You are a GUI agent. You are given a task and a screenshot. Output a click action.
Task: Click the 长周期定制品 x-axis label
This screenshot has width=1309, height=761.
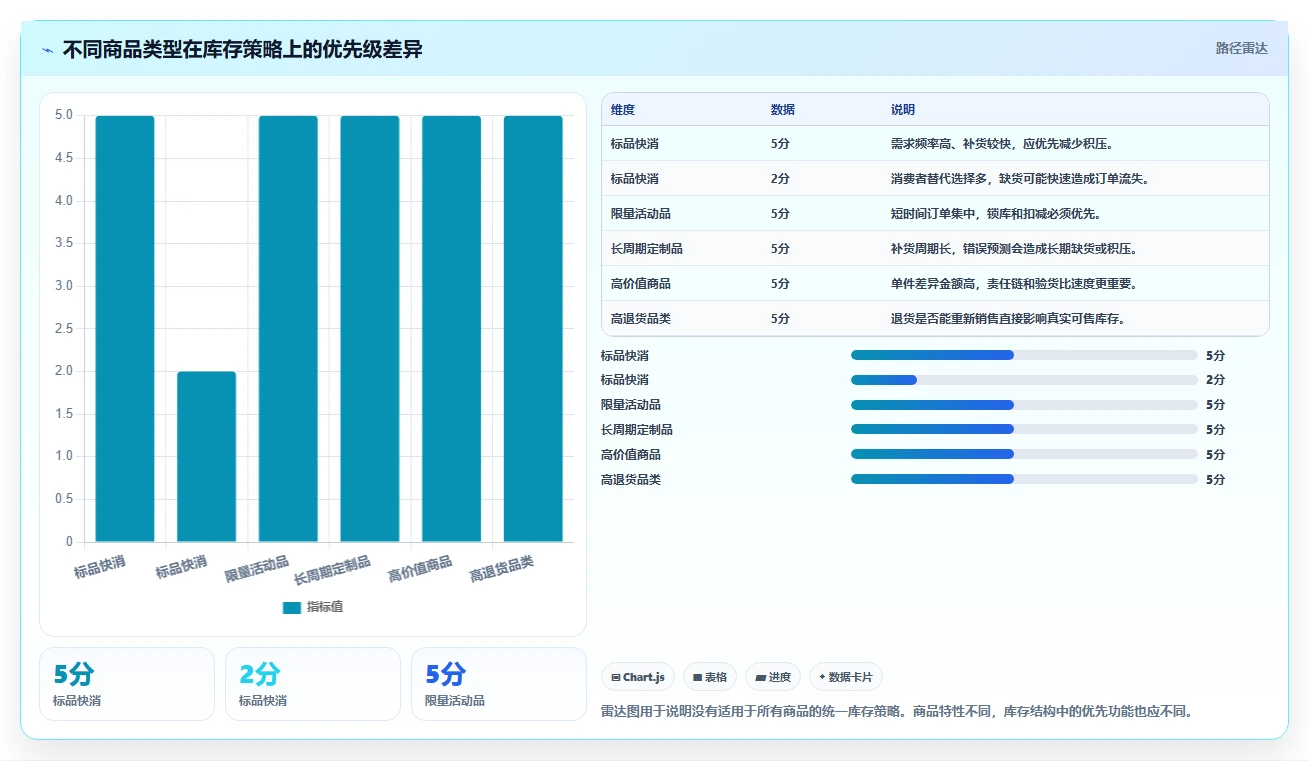click(x=333, y=570)
